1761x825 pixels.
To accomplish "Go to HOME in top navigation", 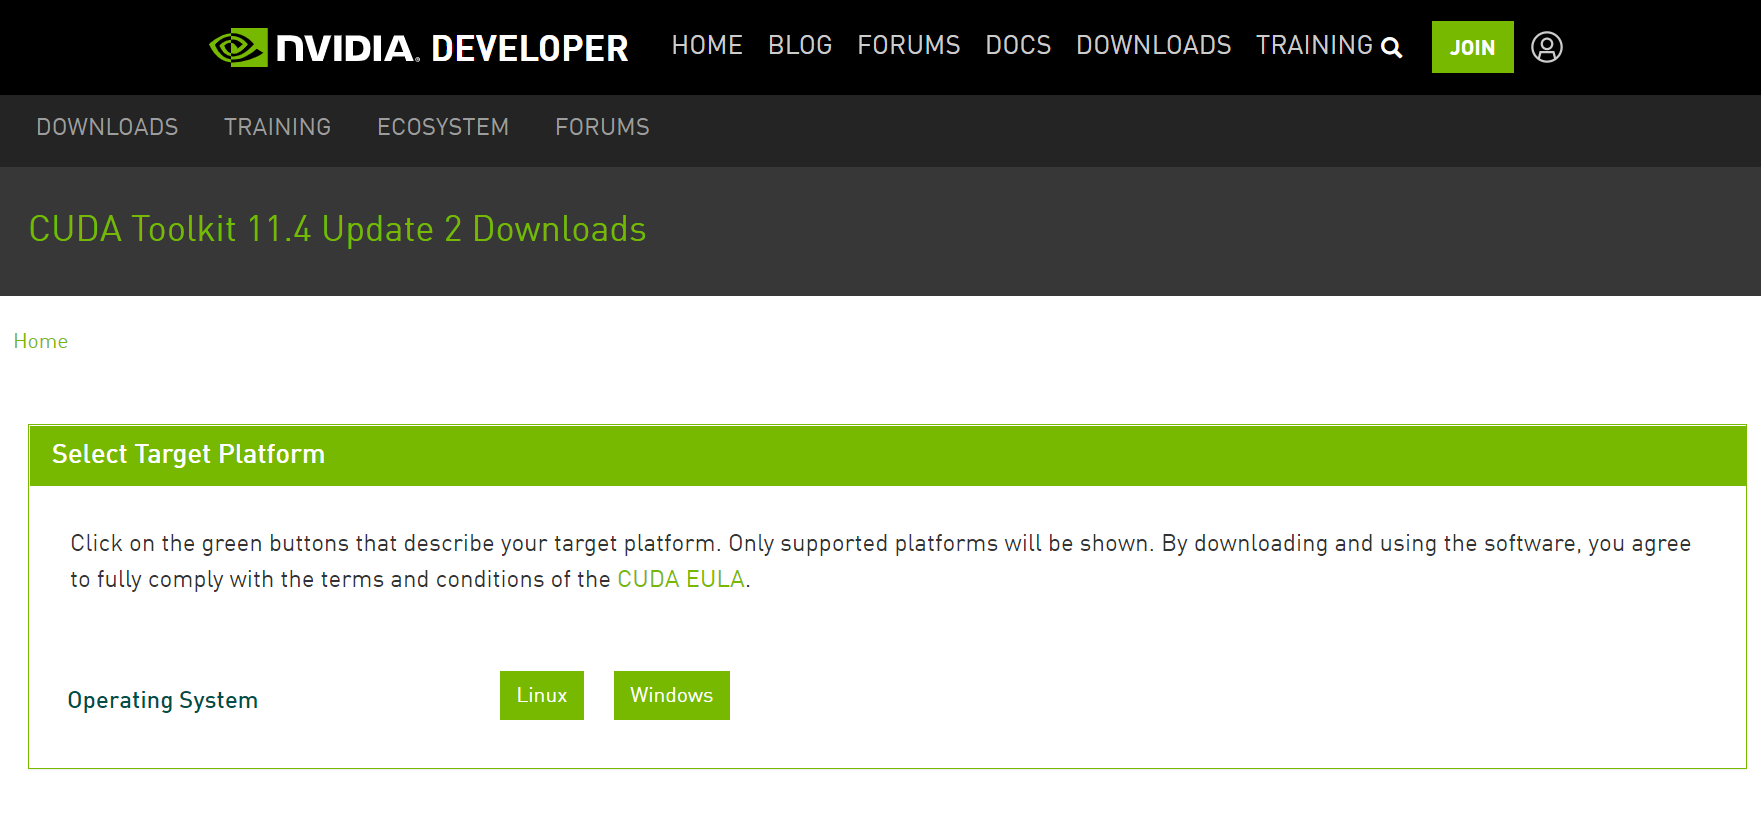I will click(x=707, y=45).
